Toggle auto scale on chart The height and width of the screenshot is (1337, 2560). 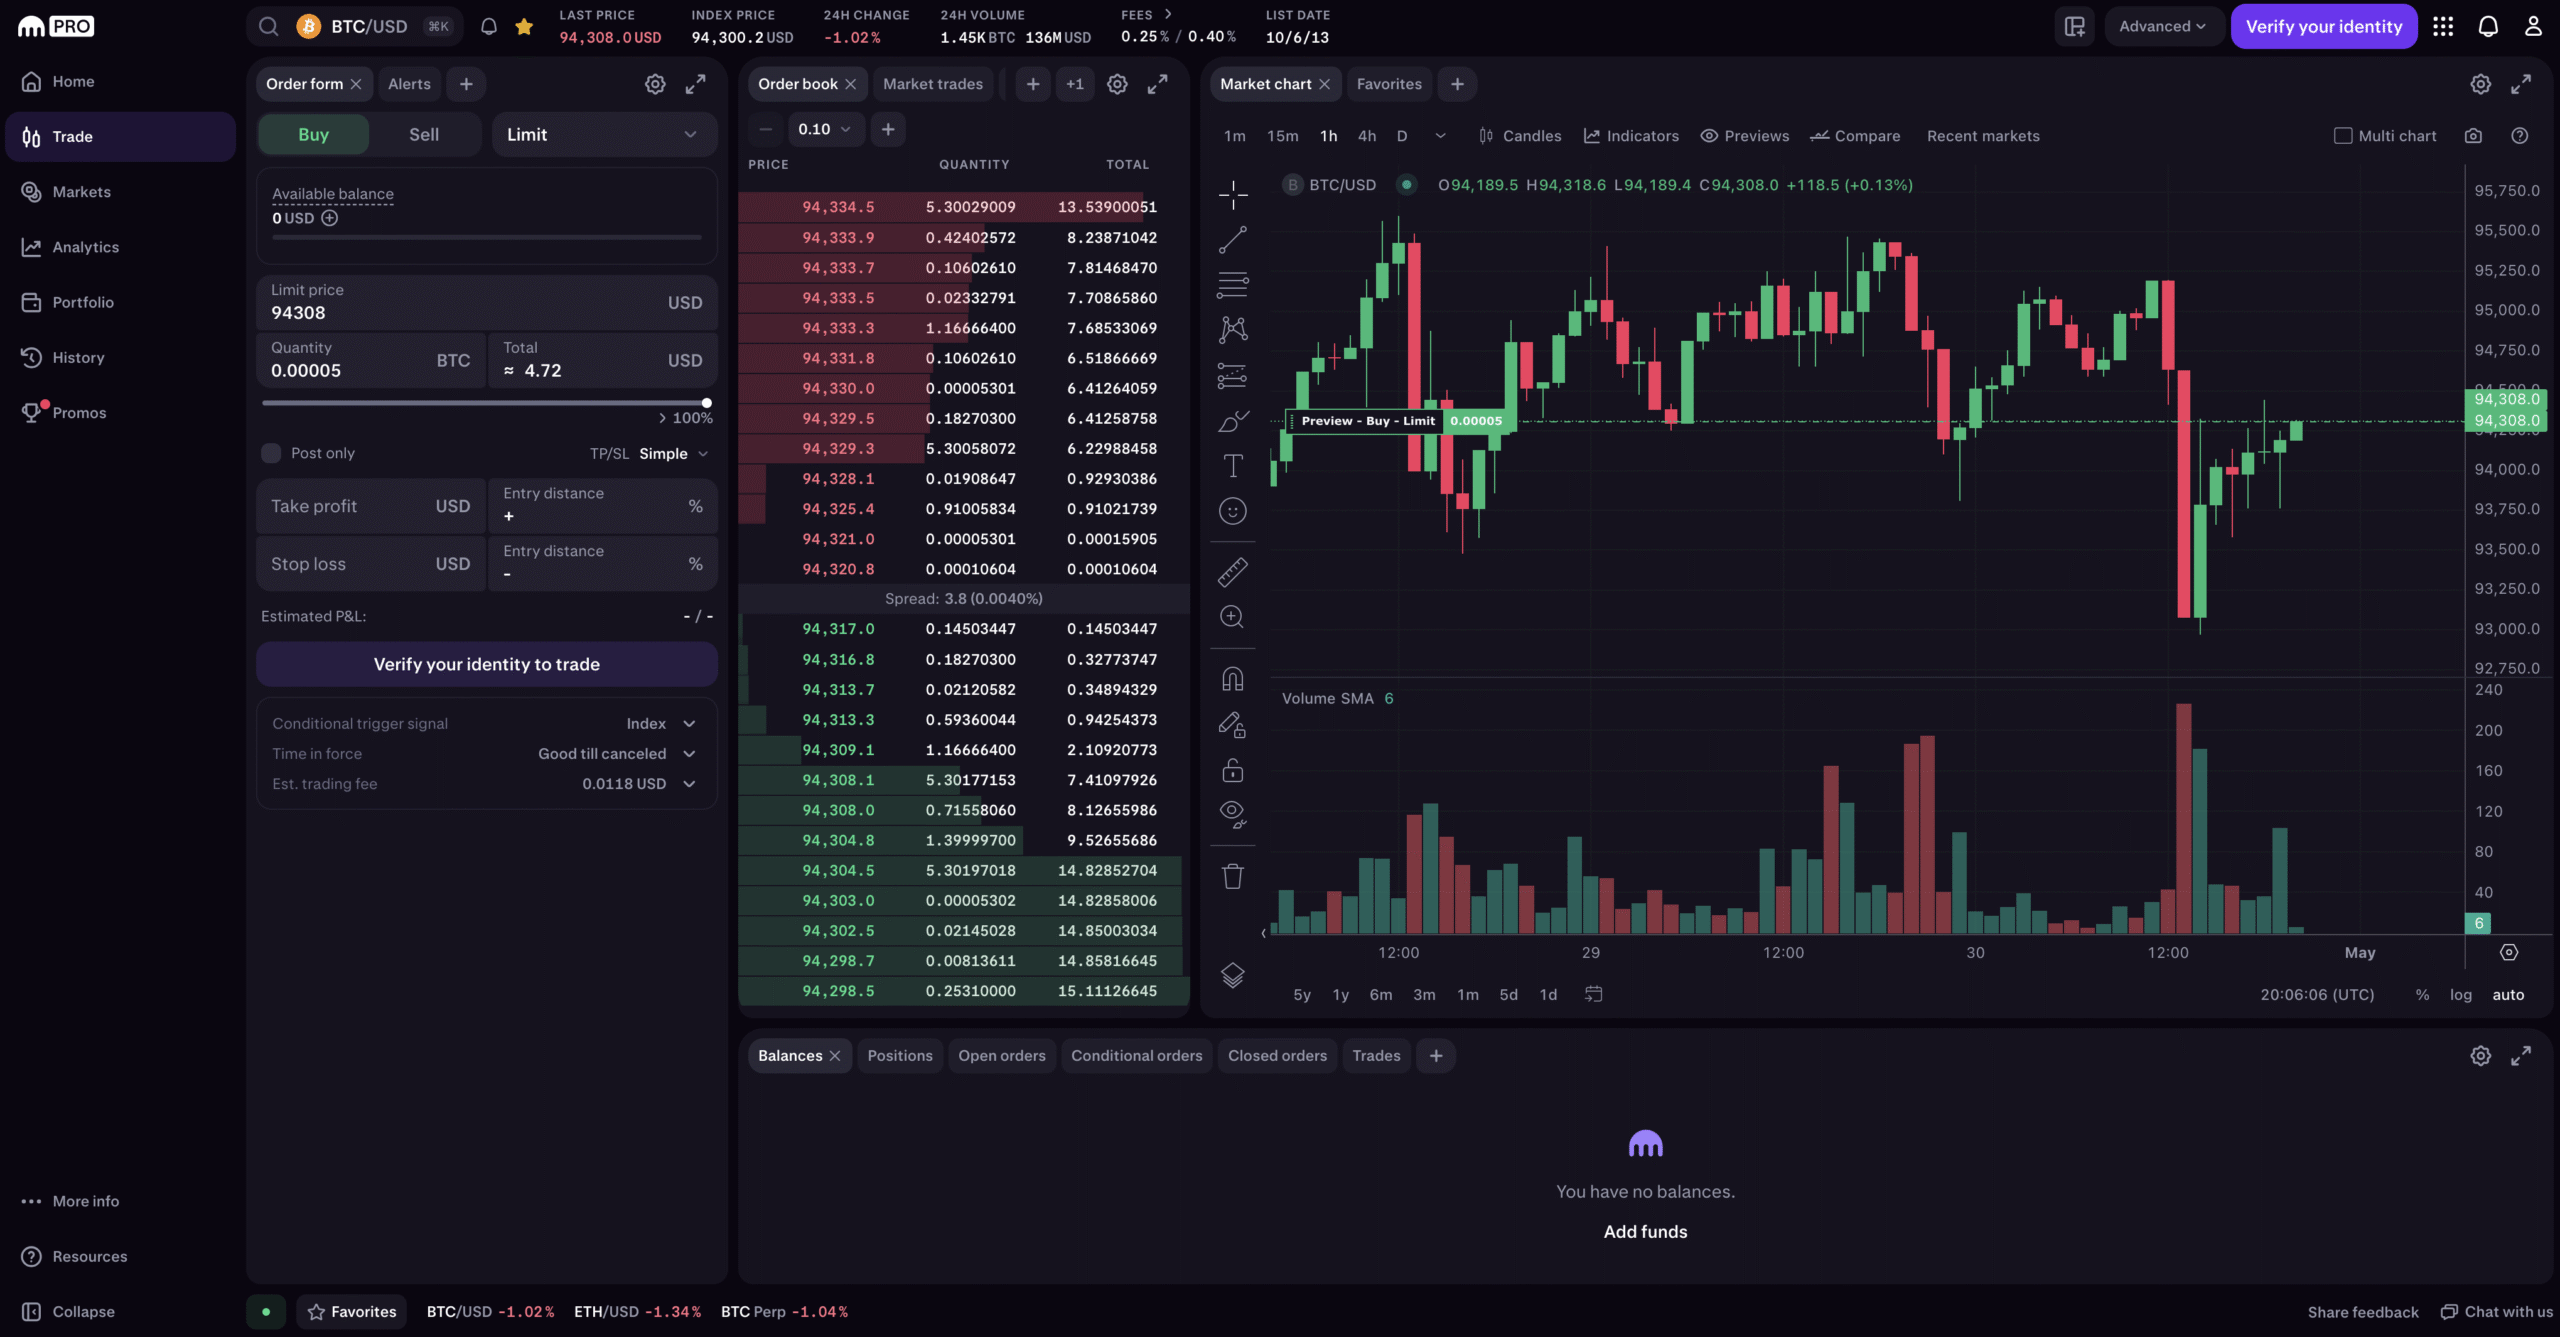(x=2508, y=995)
